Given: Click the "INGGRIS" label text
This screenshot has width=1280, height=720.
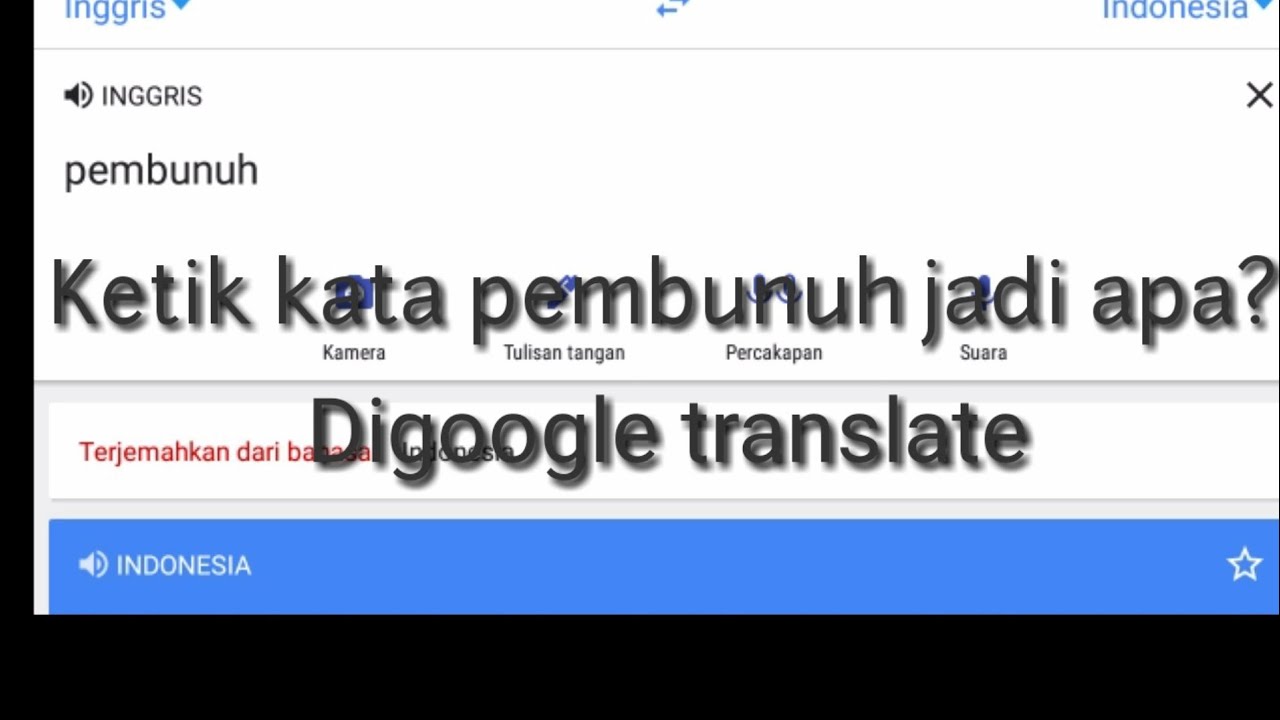Looking at the screenshot, I should coord(152,96).
